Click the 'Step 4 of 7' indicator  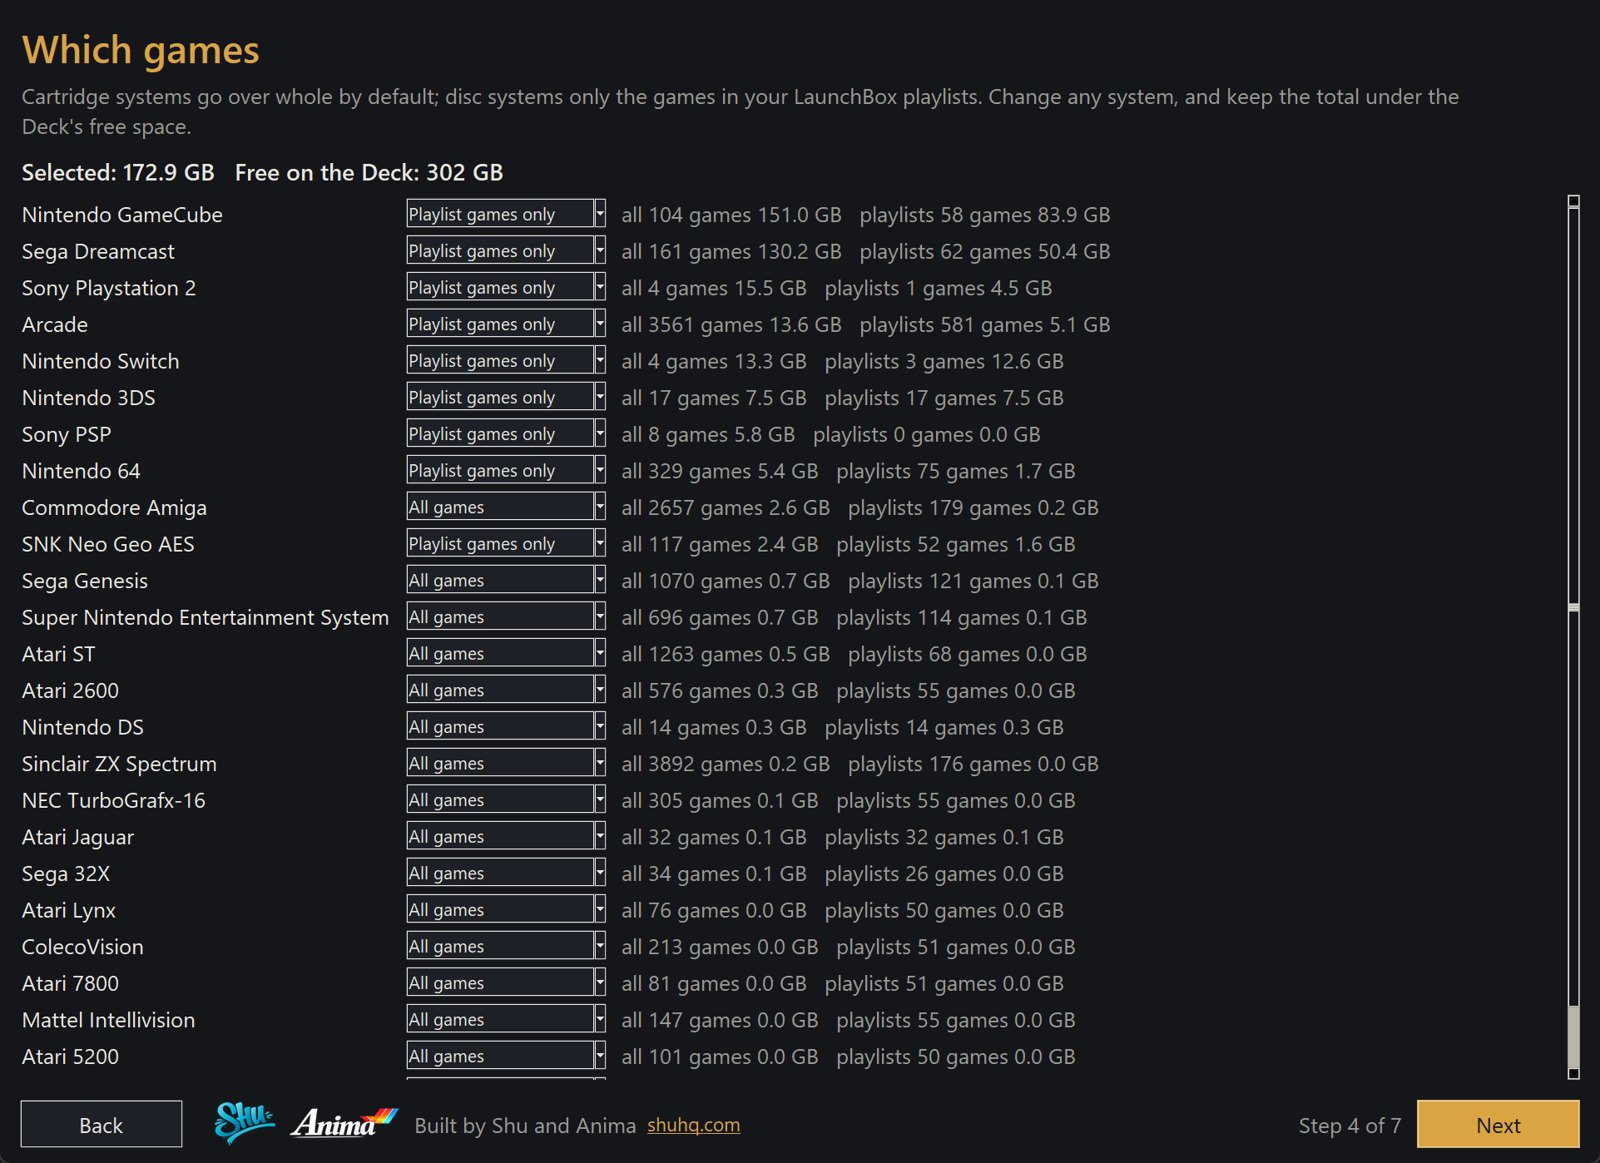[x=1349, y=1125]
